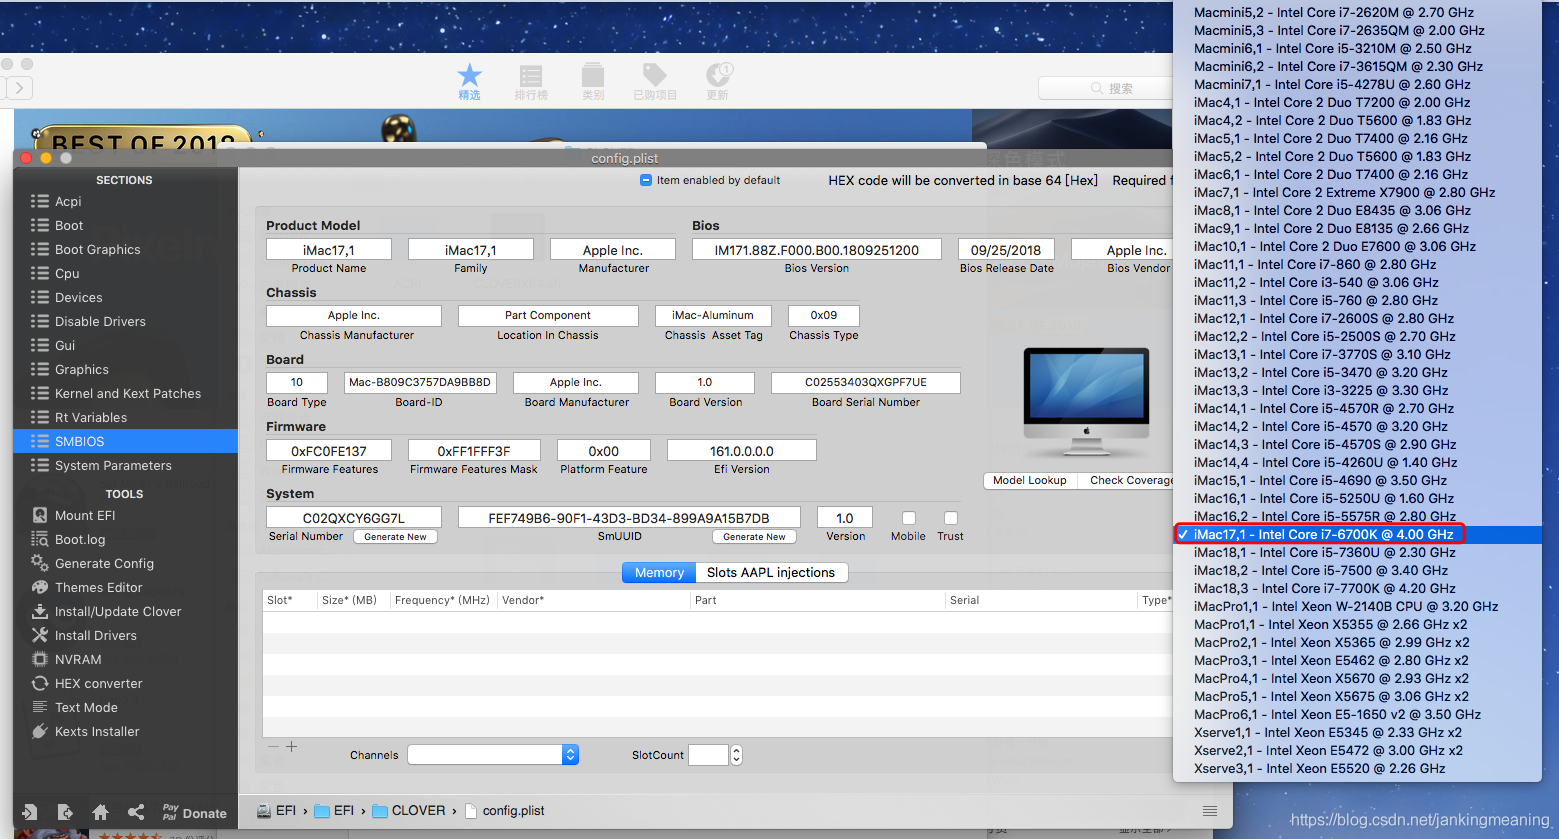The width and height of the screenshot is (1559, 839).
Task: Click the Board-ID field
Action: pos(420,382)
